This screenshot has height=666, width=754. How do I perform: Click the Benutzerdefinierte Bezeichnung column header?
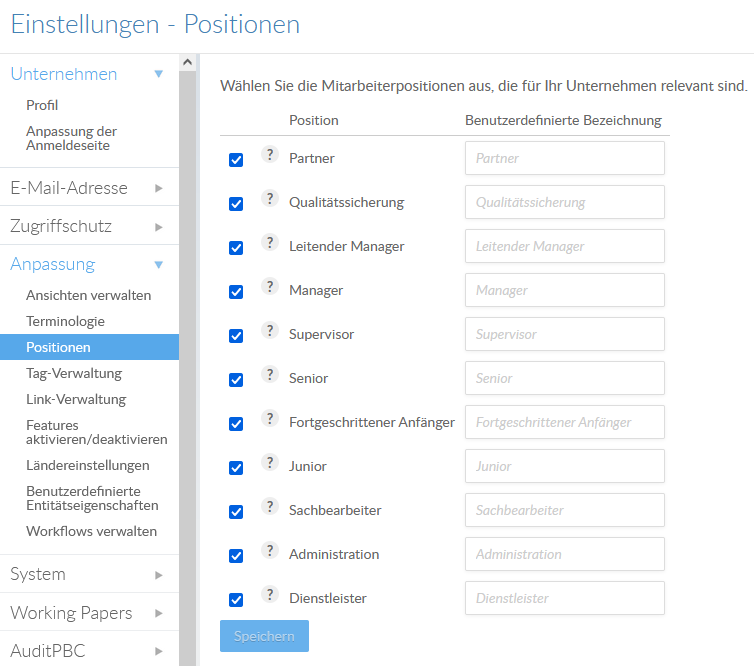563,120
